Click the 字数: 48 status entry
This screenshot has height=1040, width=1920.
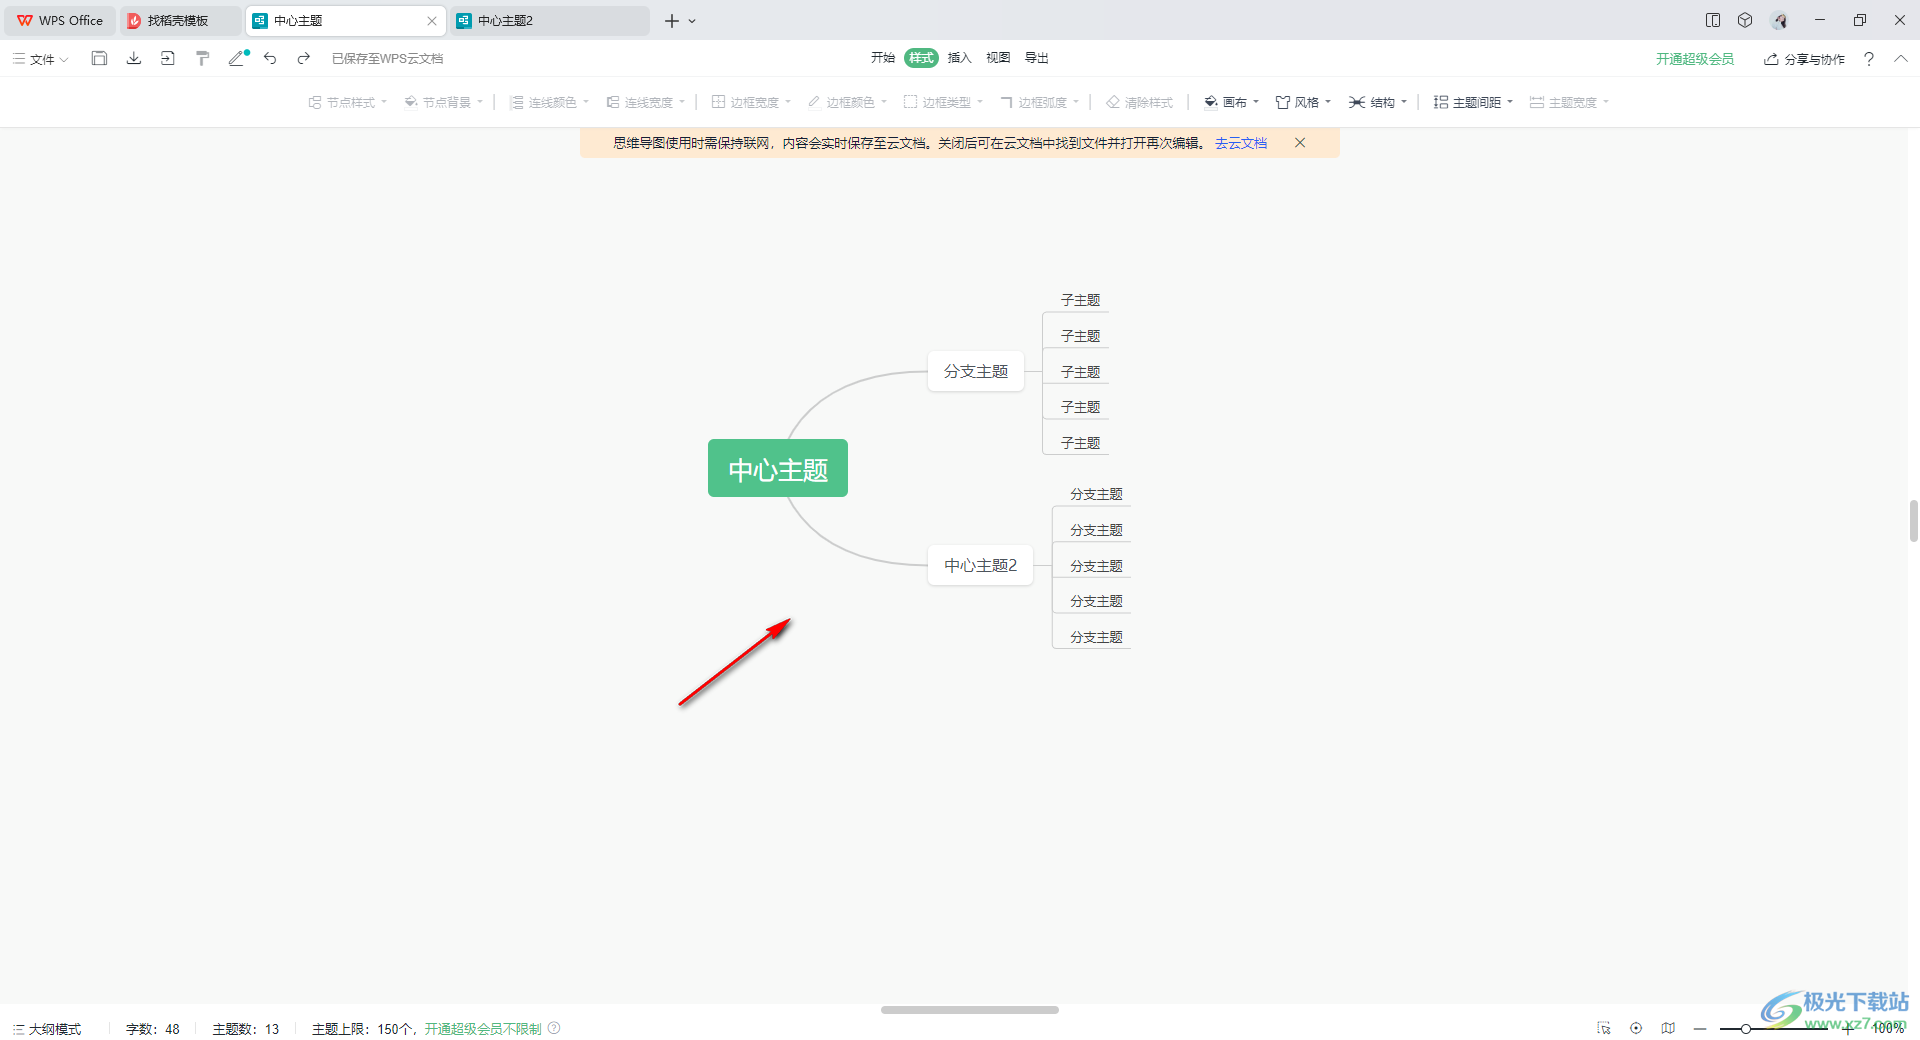coord(153,1028)
